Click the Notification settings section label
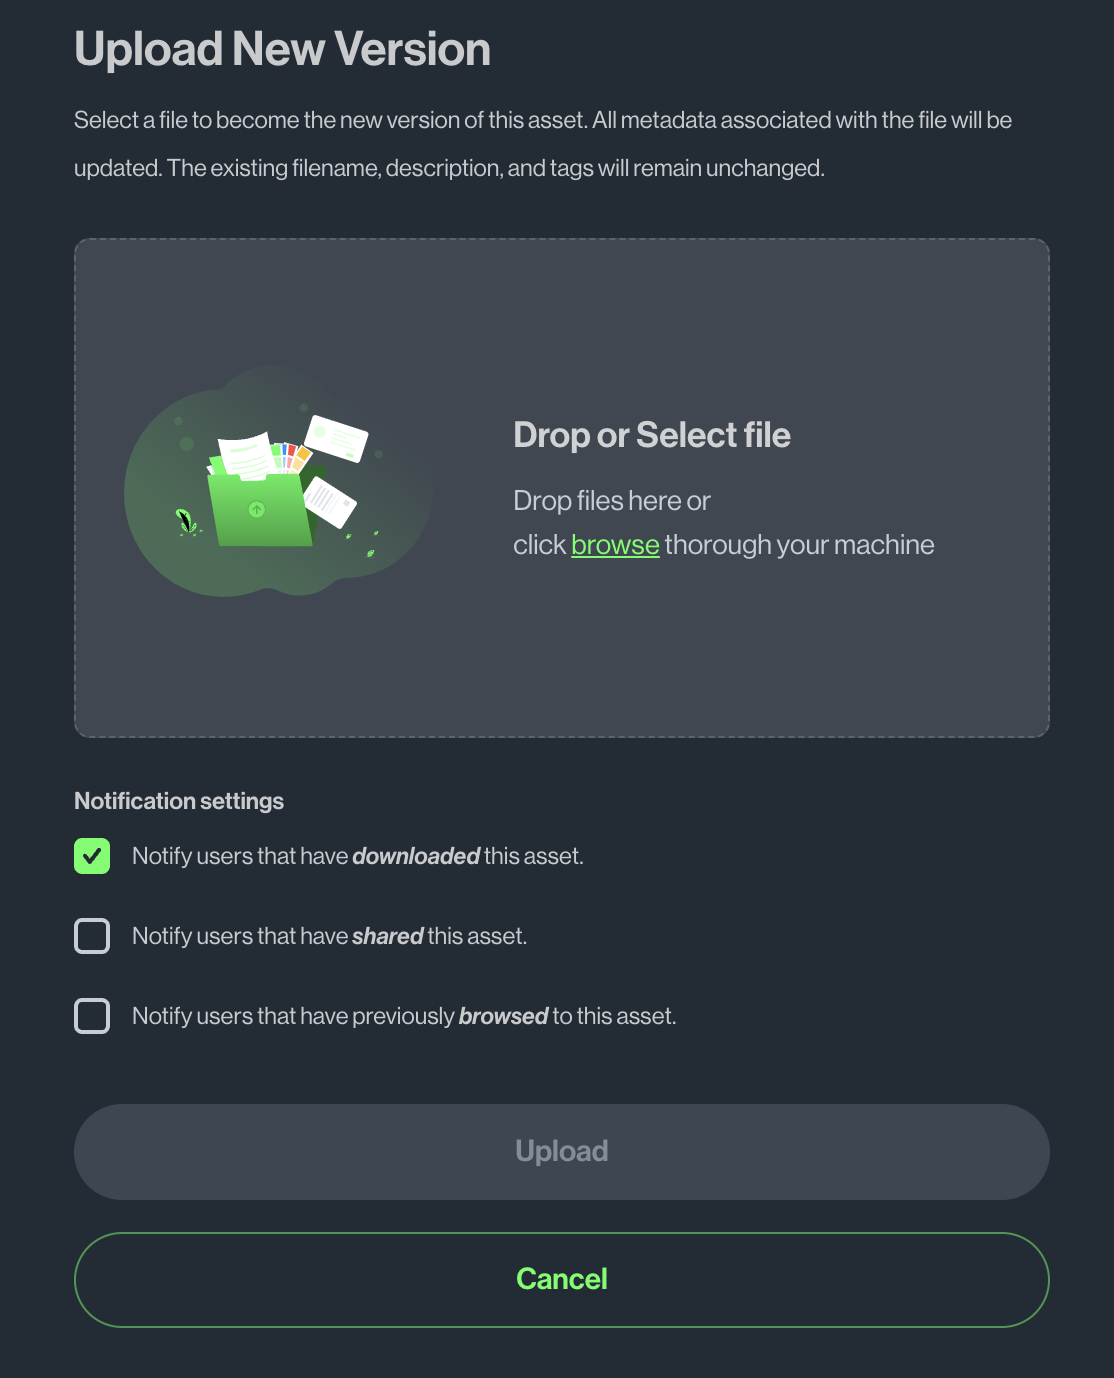This screenshot has height=1378, width=1114. 178,800
